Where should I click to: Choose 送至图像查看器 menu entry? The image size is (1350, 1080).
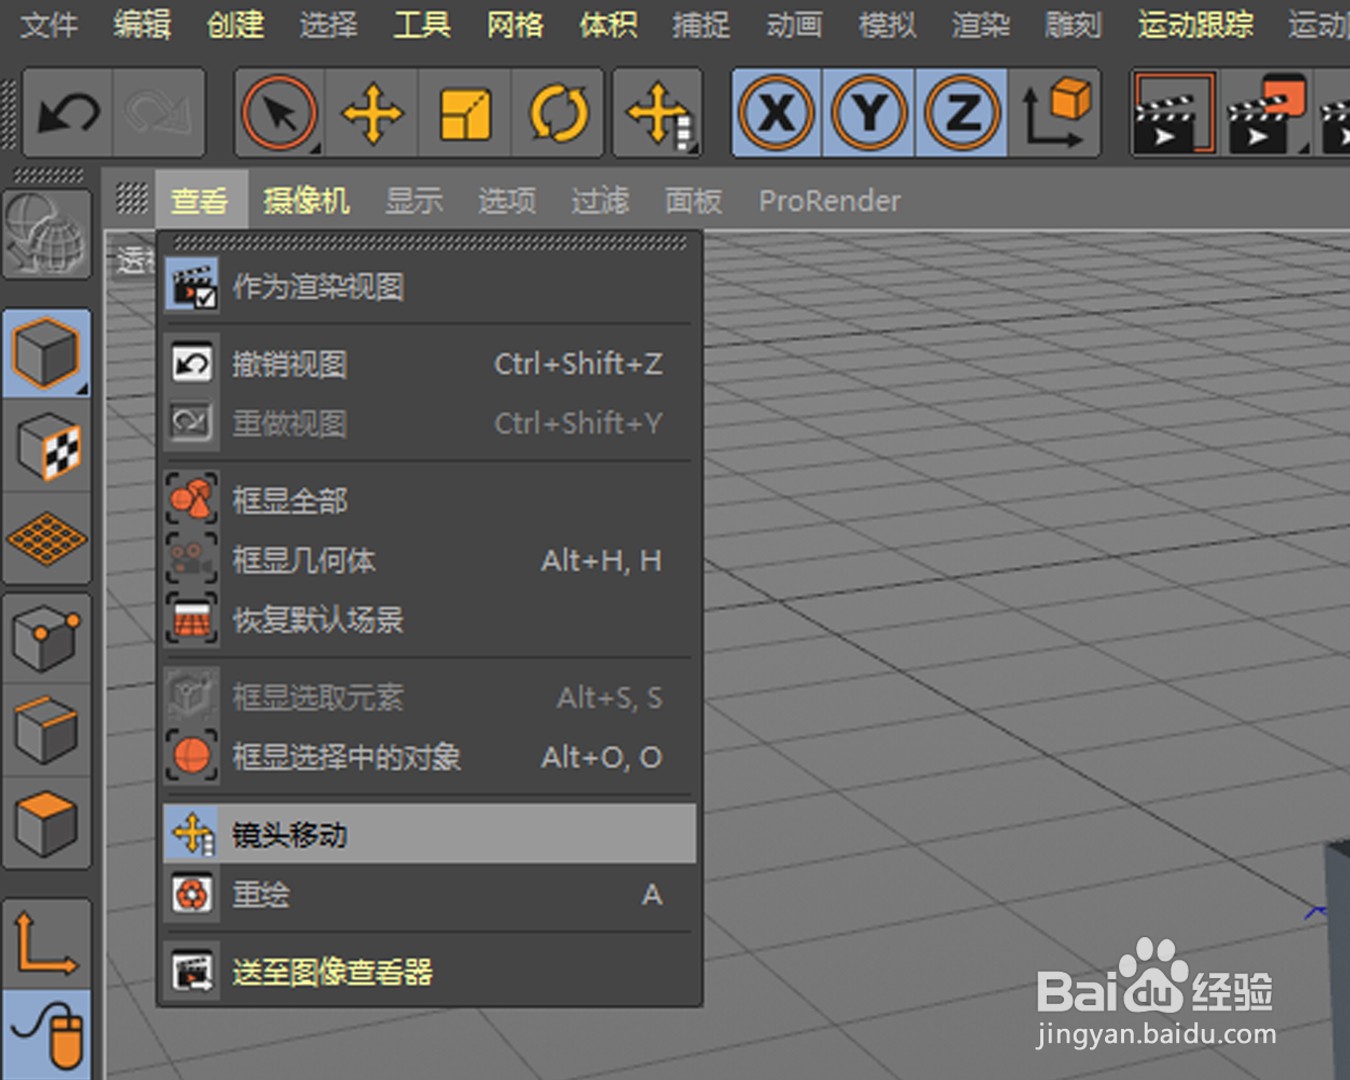coord(430,971)
